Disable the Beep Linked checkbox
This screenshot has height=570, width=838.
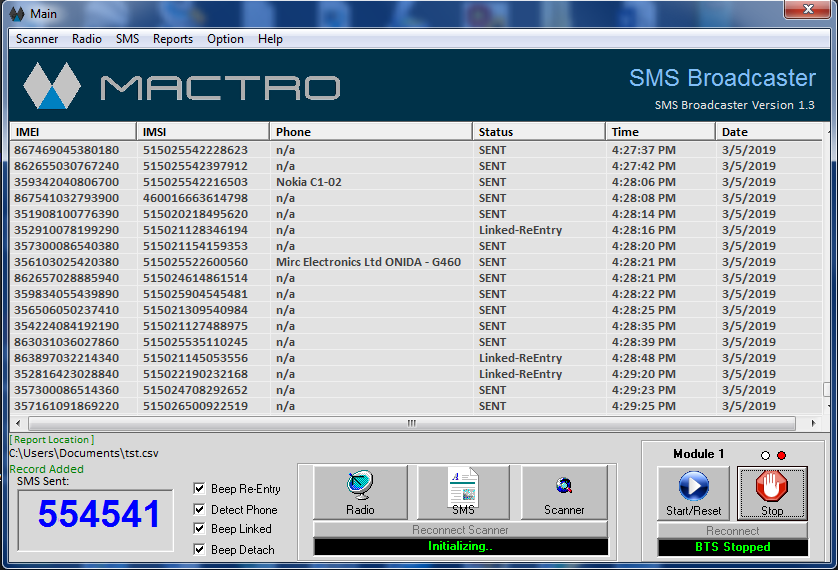pos(200,529)
